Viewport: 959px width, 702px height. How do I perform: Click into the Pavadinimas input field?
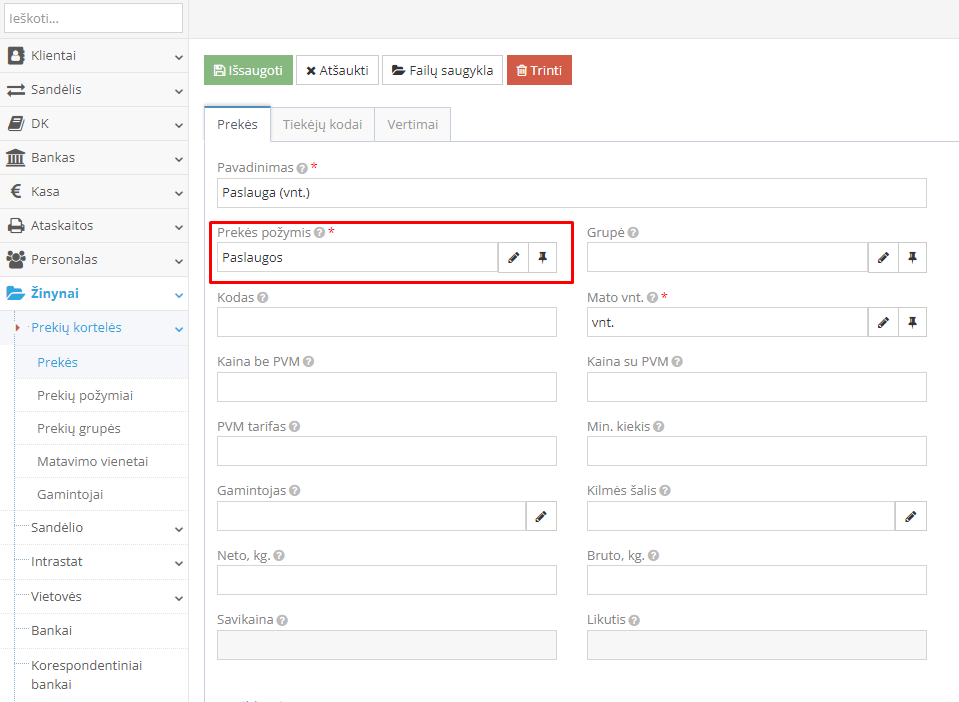(x=572, y=193)
